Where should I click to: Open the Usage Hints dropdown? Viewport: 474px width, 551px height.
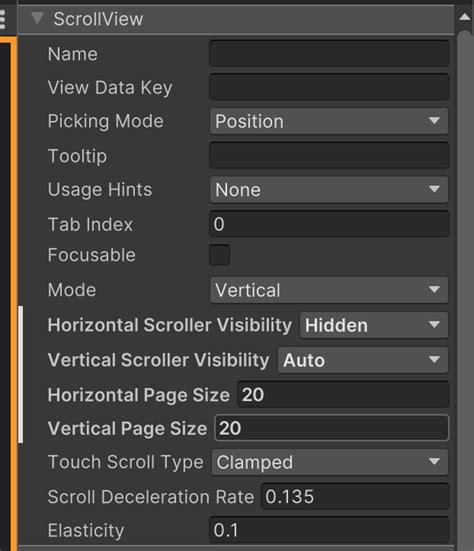[329, 190]
